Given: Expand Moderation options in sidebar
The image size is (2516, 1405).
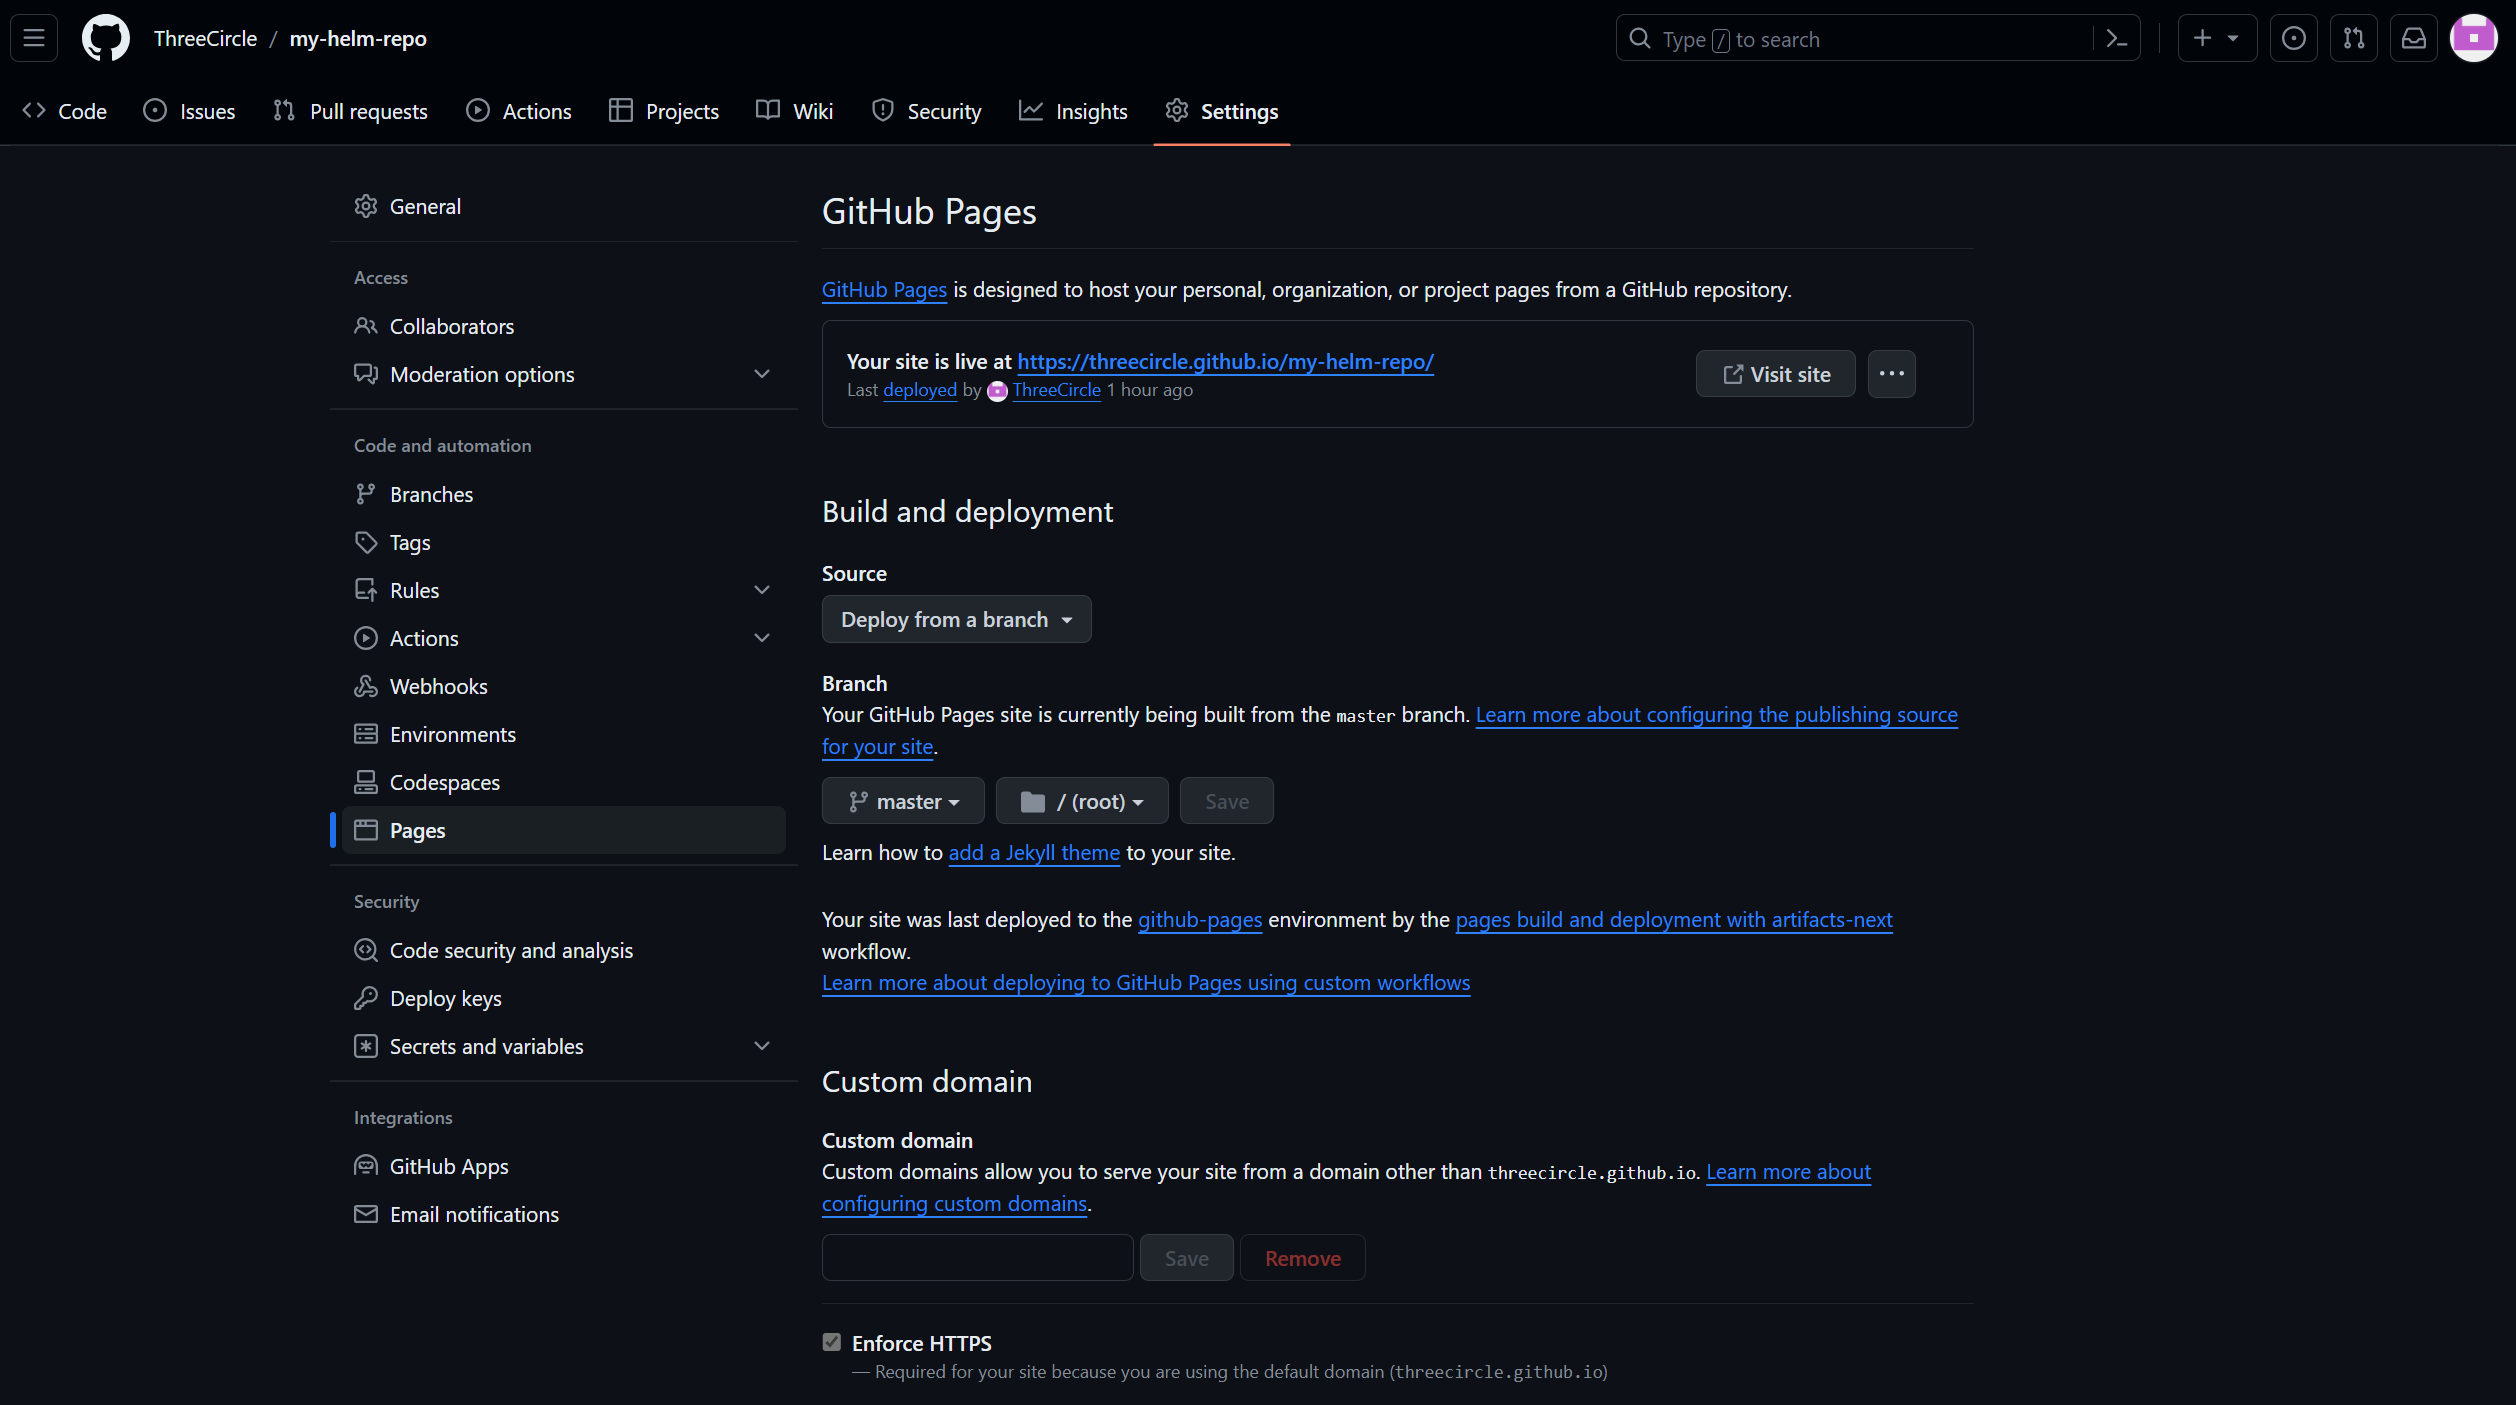Looking at the screenshot, I should click(762, 374).
